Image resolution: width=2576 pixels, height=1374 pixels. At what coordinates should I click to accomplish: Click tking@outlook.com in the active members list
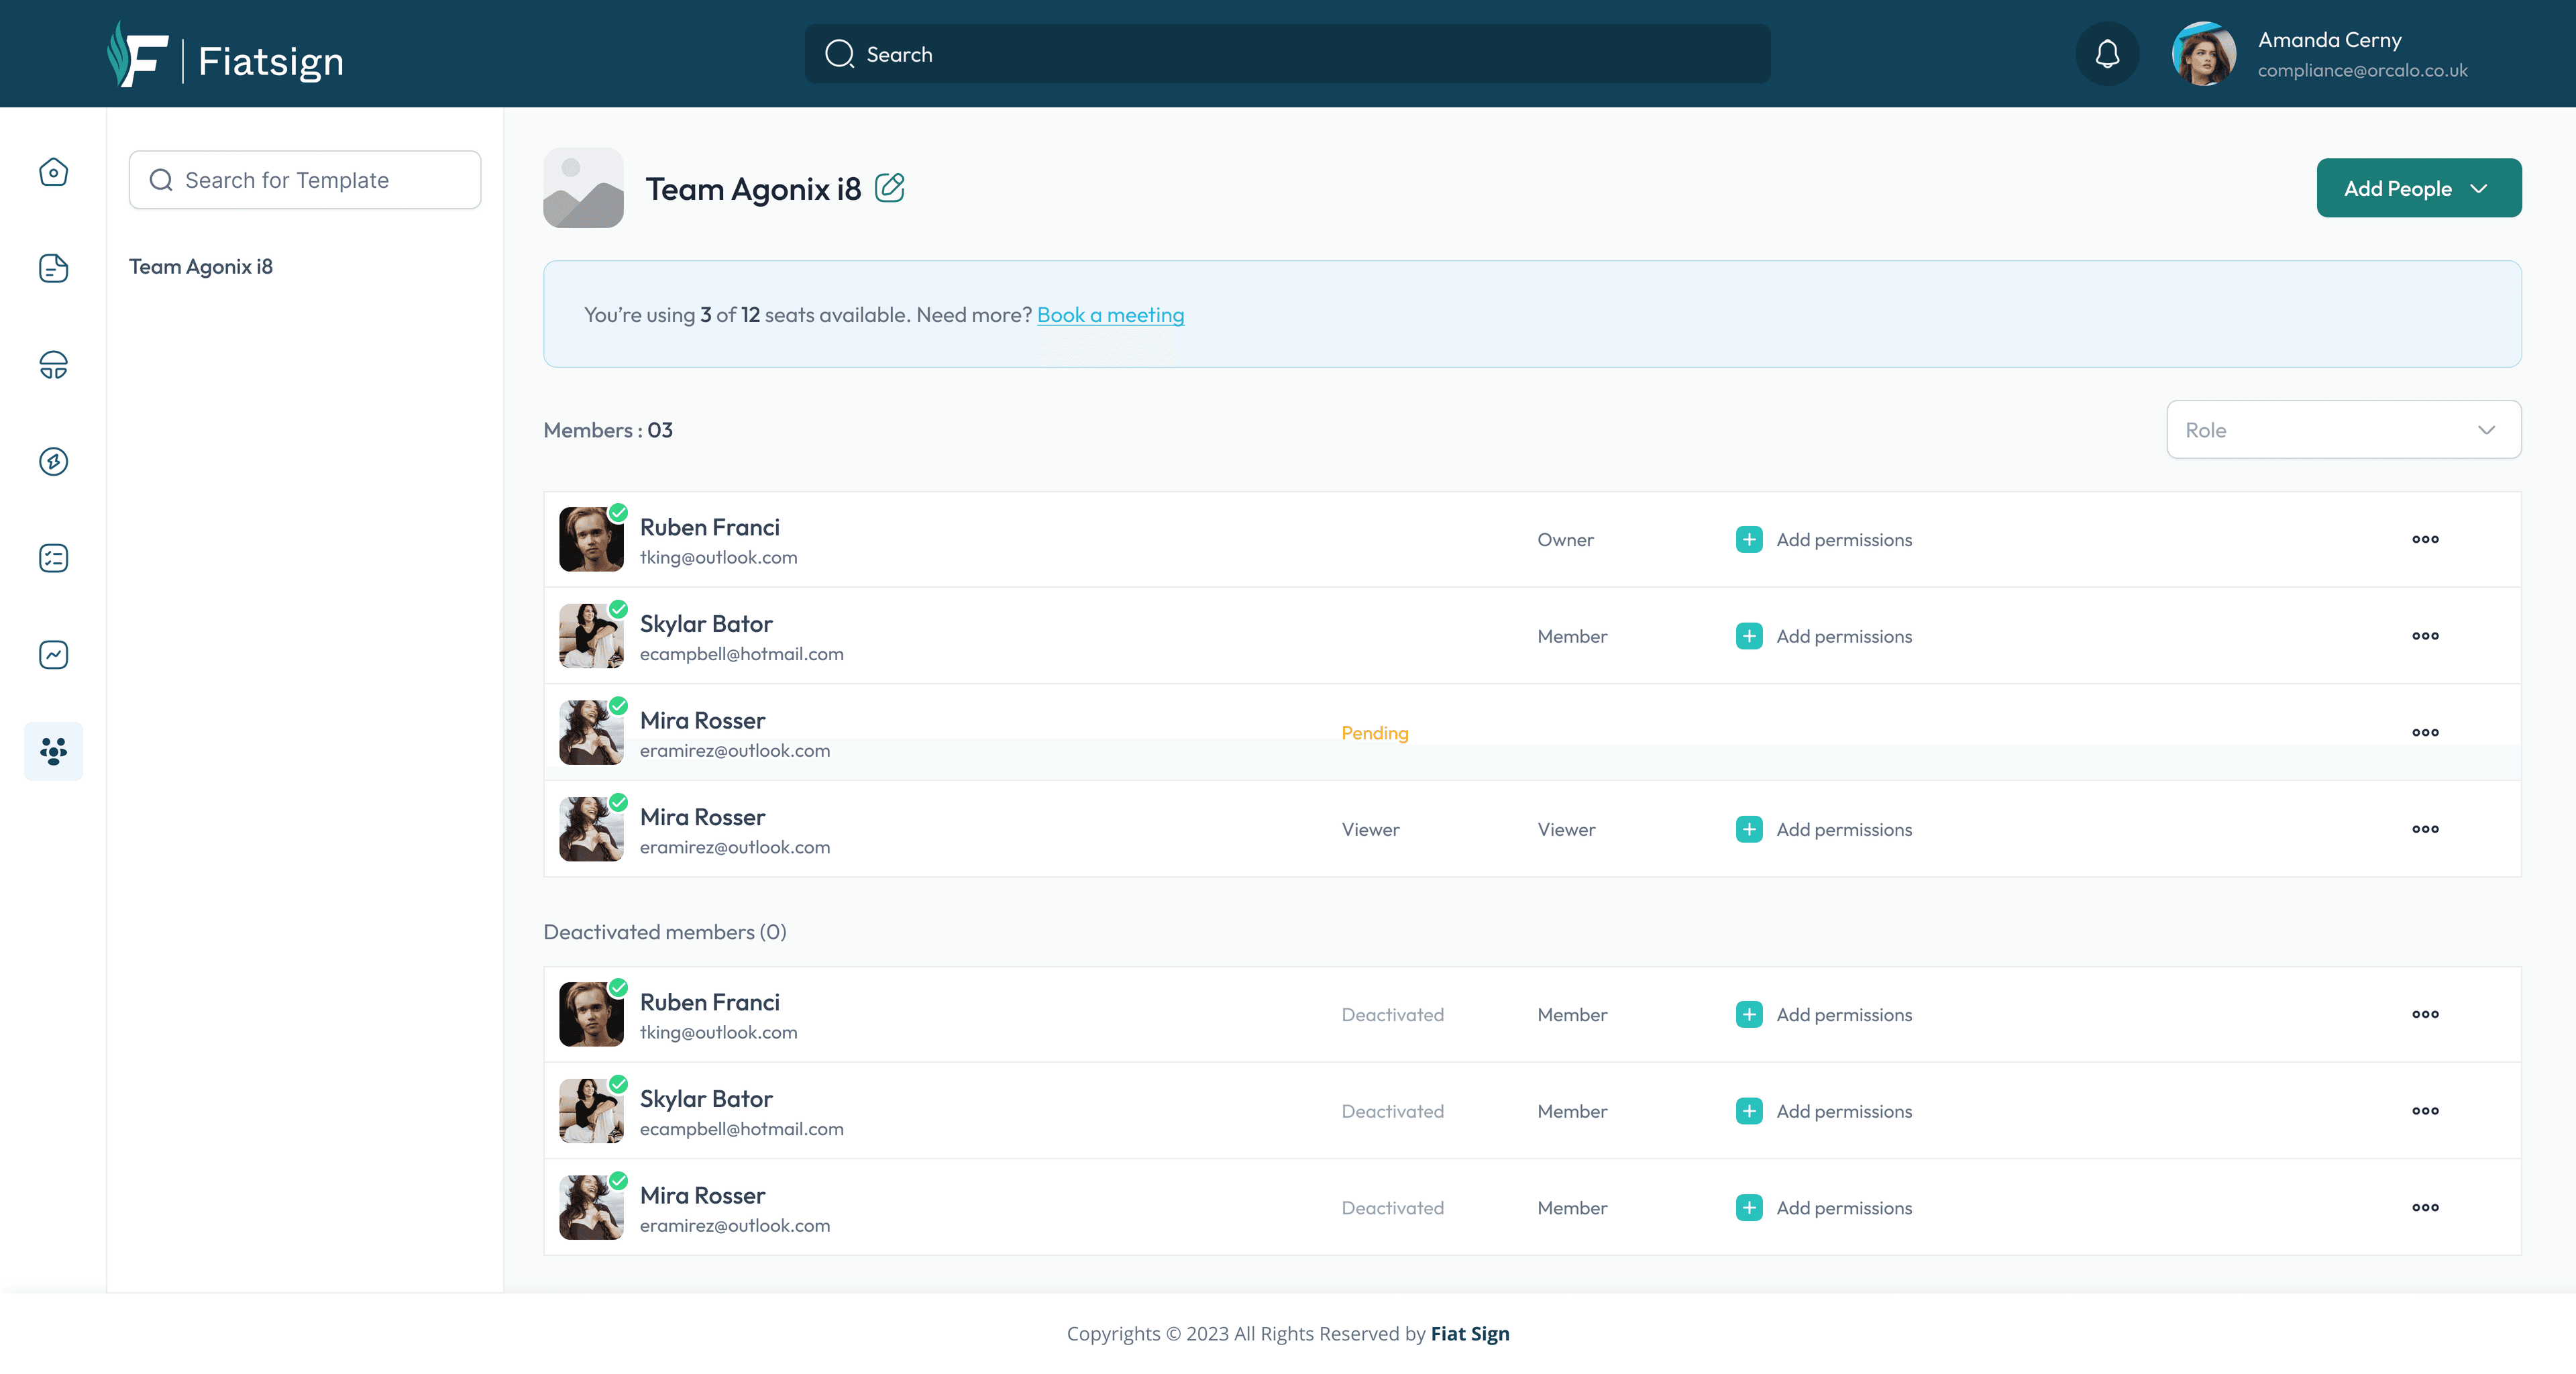[718, 557]
